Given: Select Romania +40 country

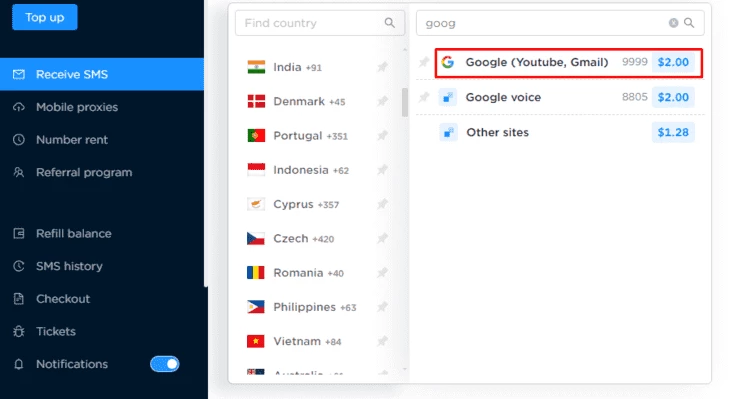Looking at the screenshot, I should click(x=308, y=273).
